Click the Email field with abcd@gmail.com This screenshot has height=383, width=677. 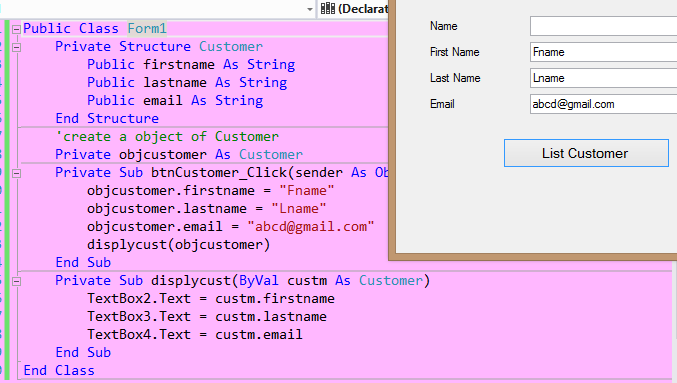603,104
